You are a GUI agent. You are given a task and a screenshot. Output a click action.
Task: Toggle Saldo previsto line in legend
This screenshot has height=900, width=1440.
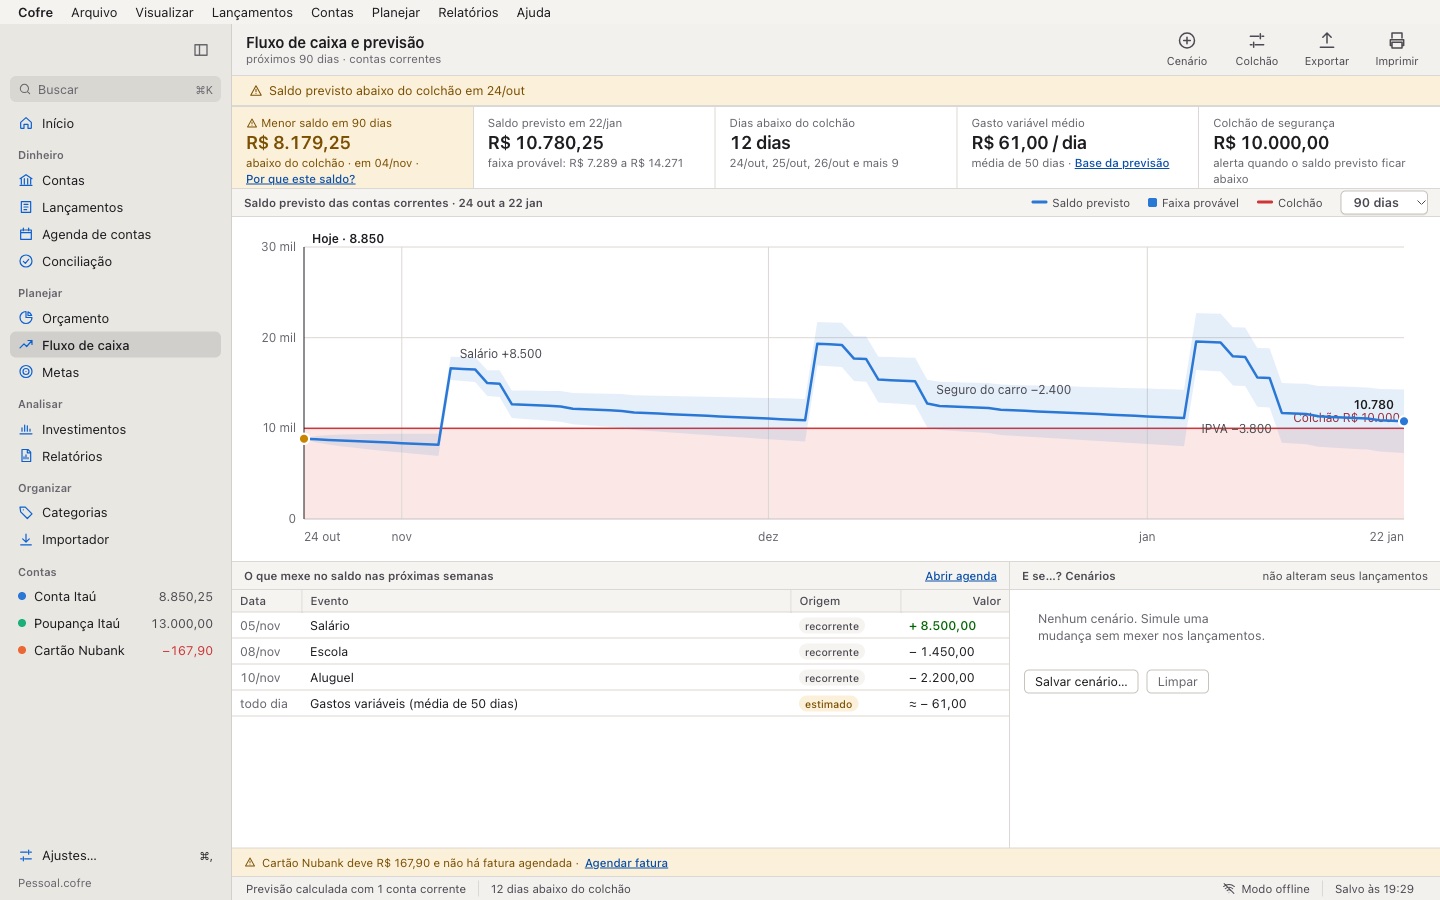[x=1080, y=203]
